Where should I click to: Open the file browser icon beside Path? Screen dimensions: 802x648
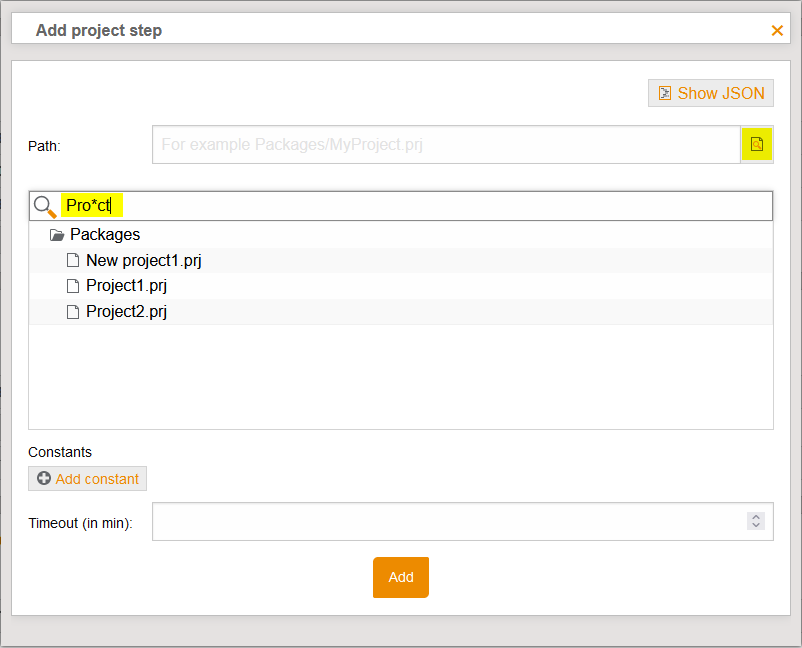(757, 144)
